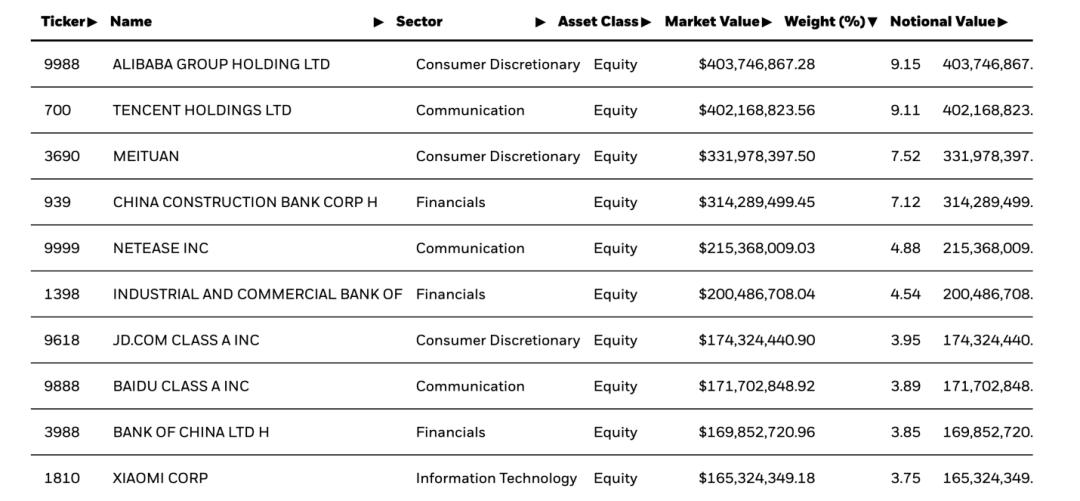Sort table by the Ticker header text
Screen dimensions: 1080x501
[x=63, y=22]
